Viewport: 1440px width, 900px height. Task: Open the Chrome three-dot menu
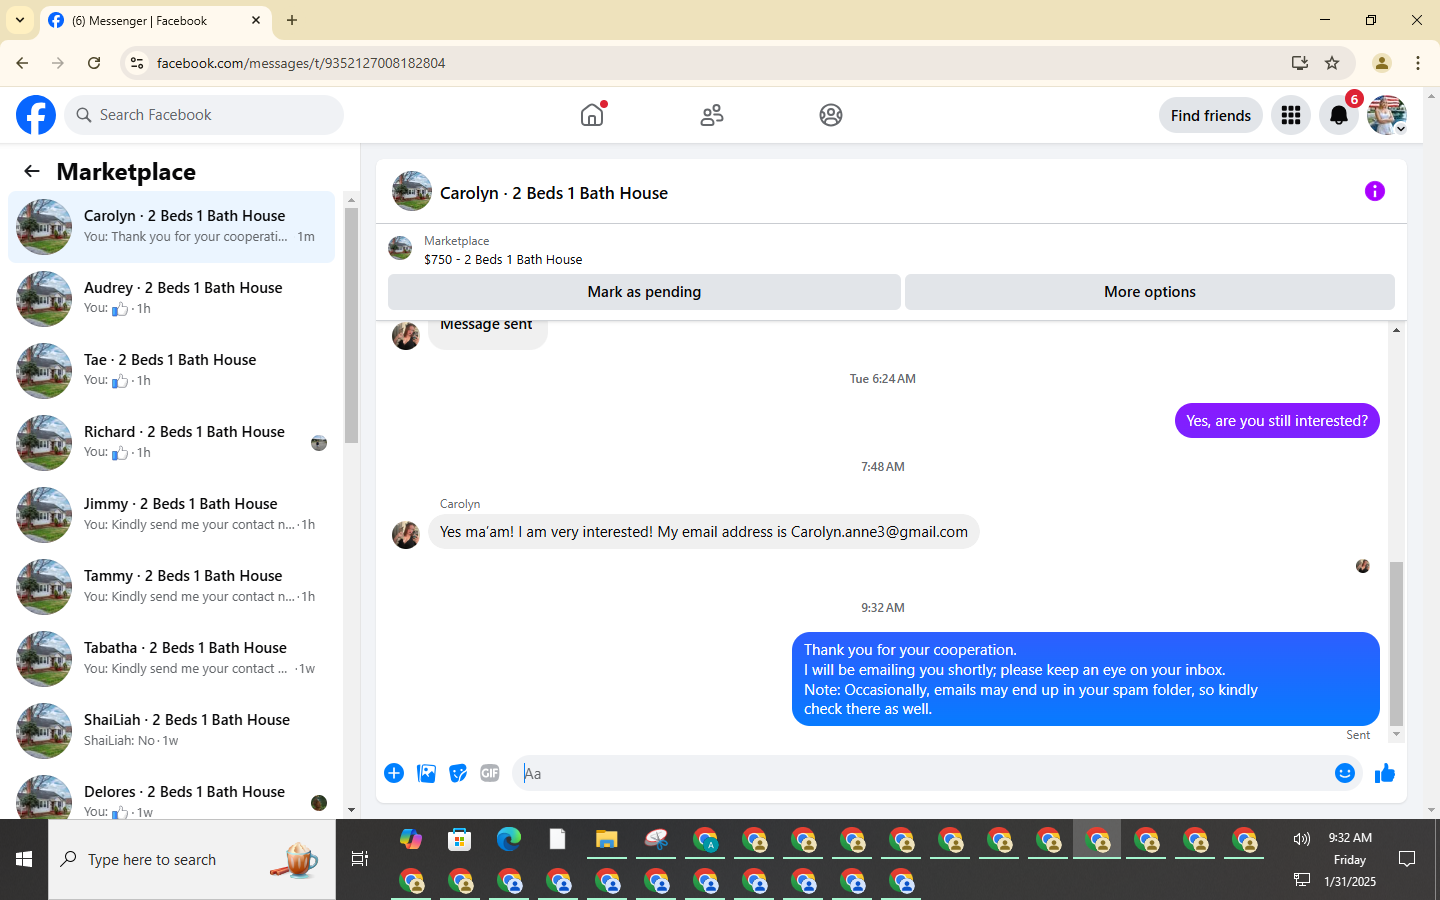tap(1418, 63)
